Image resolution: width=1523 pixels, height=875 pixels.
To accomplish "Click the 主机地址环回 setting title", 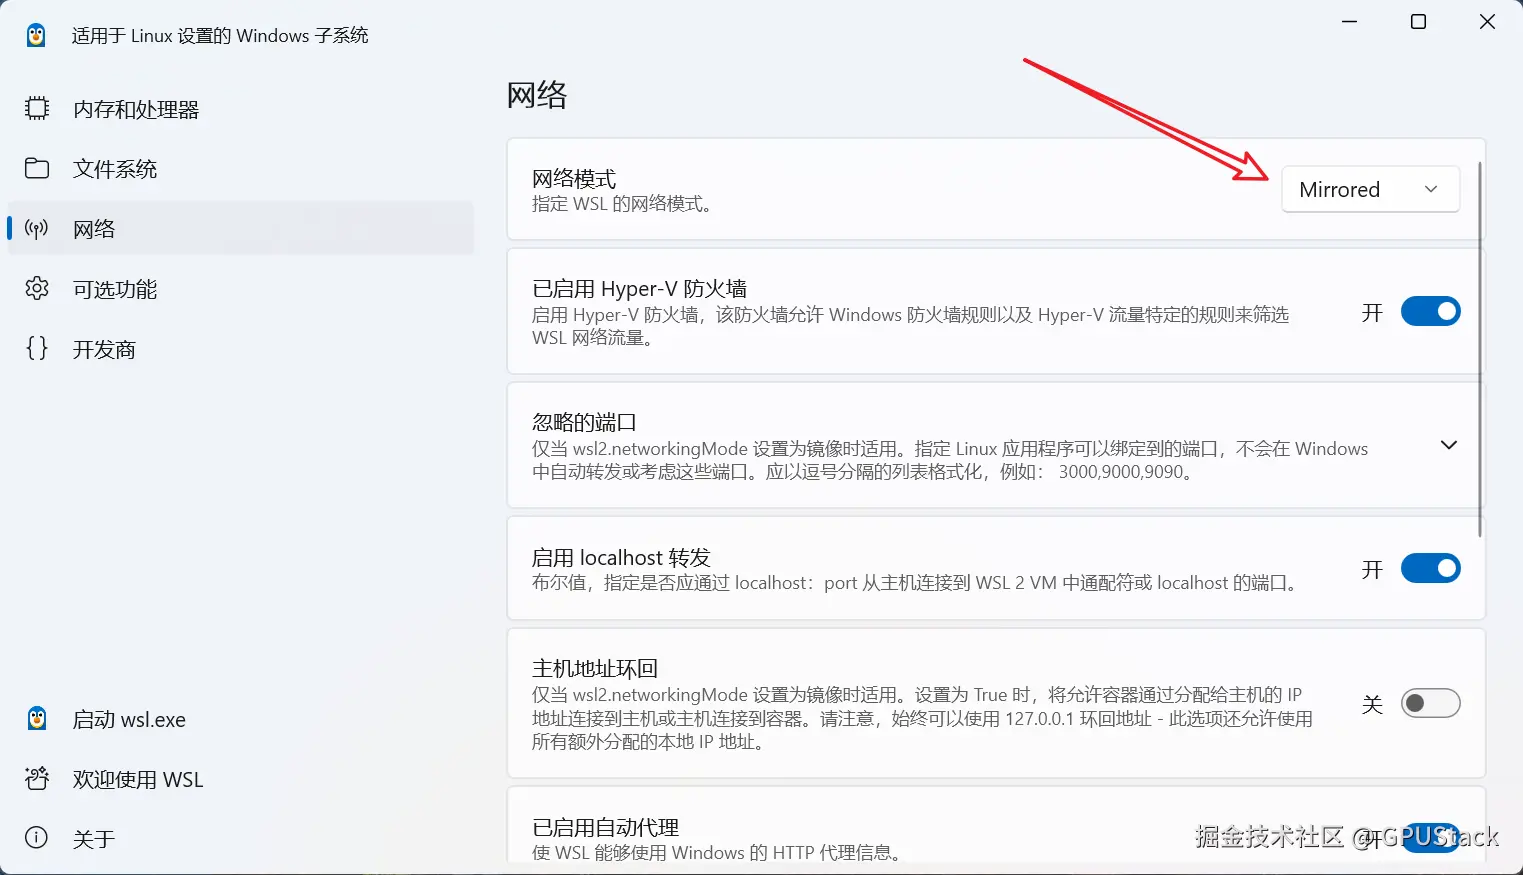I will tap(595, 668).
